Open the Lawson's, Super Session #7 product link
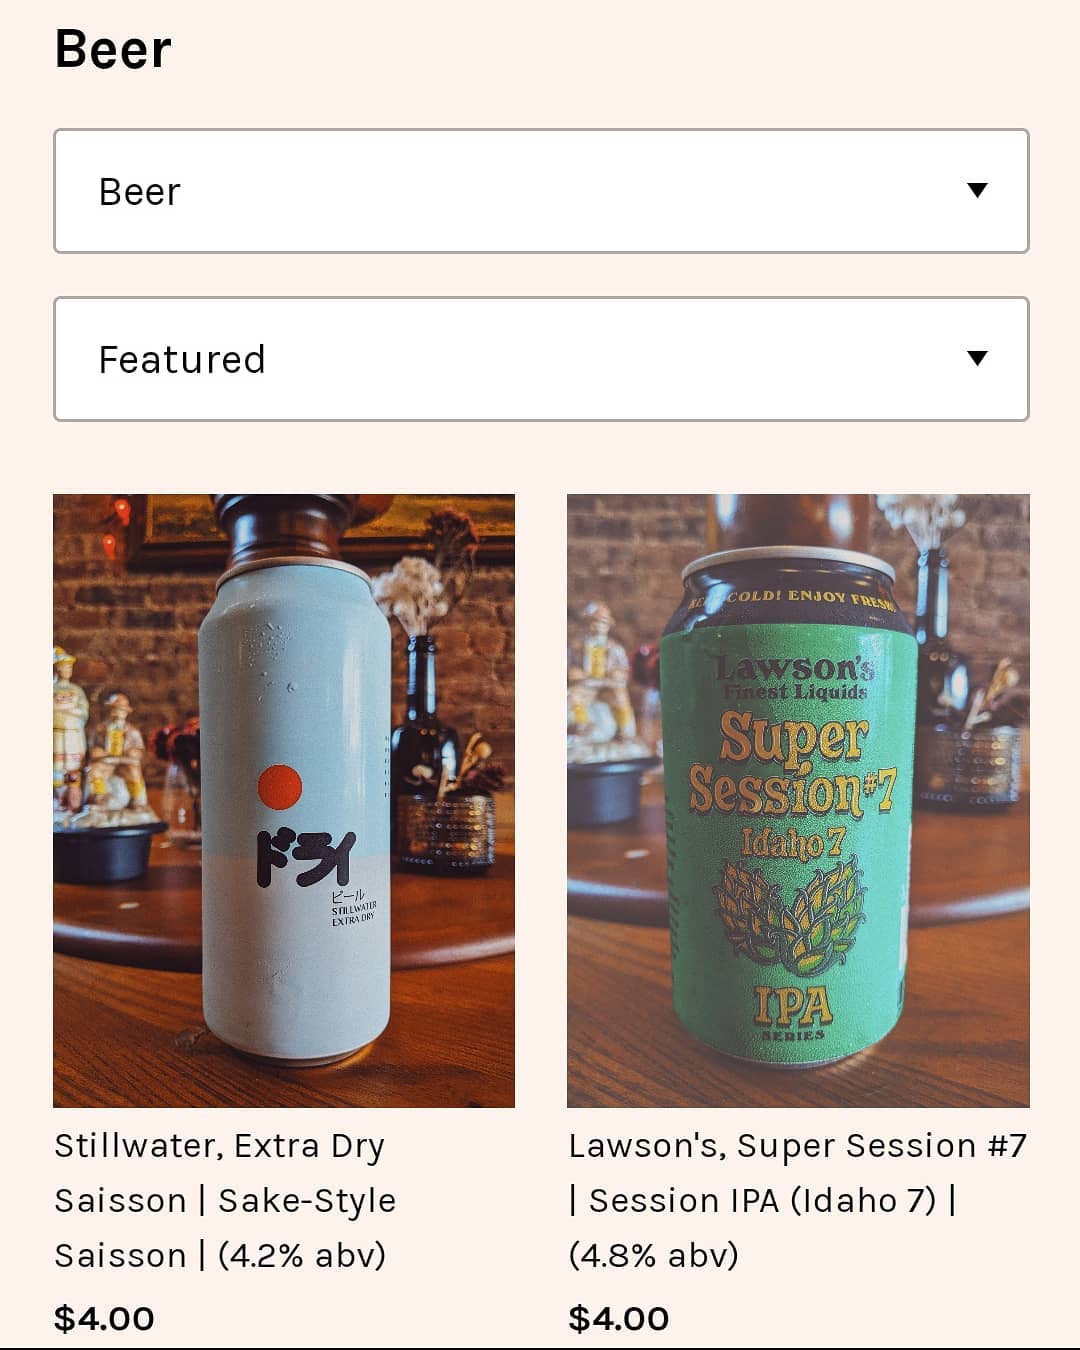 [x=797, y=1200]
